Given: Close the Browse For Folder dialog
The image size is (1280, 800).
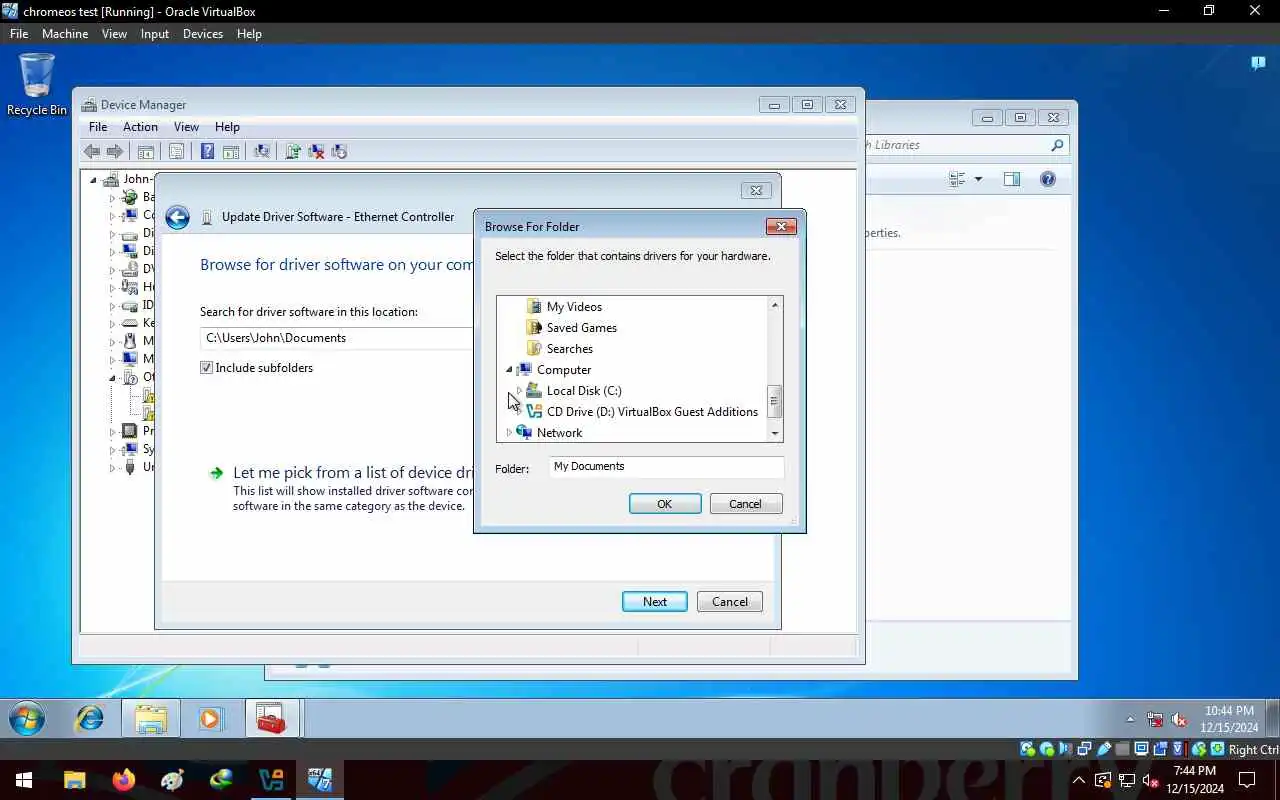Looking at the screenshot, I should (x=781, y=227).
